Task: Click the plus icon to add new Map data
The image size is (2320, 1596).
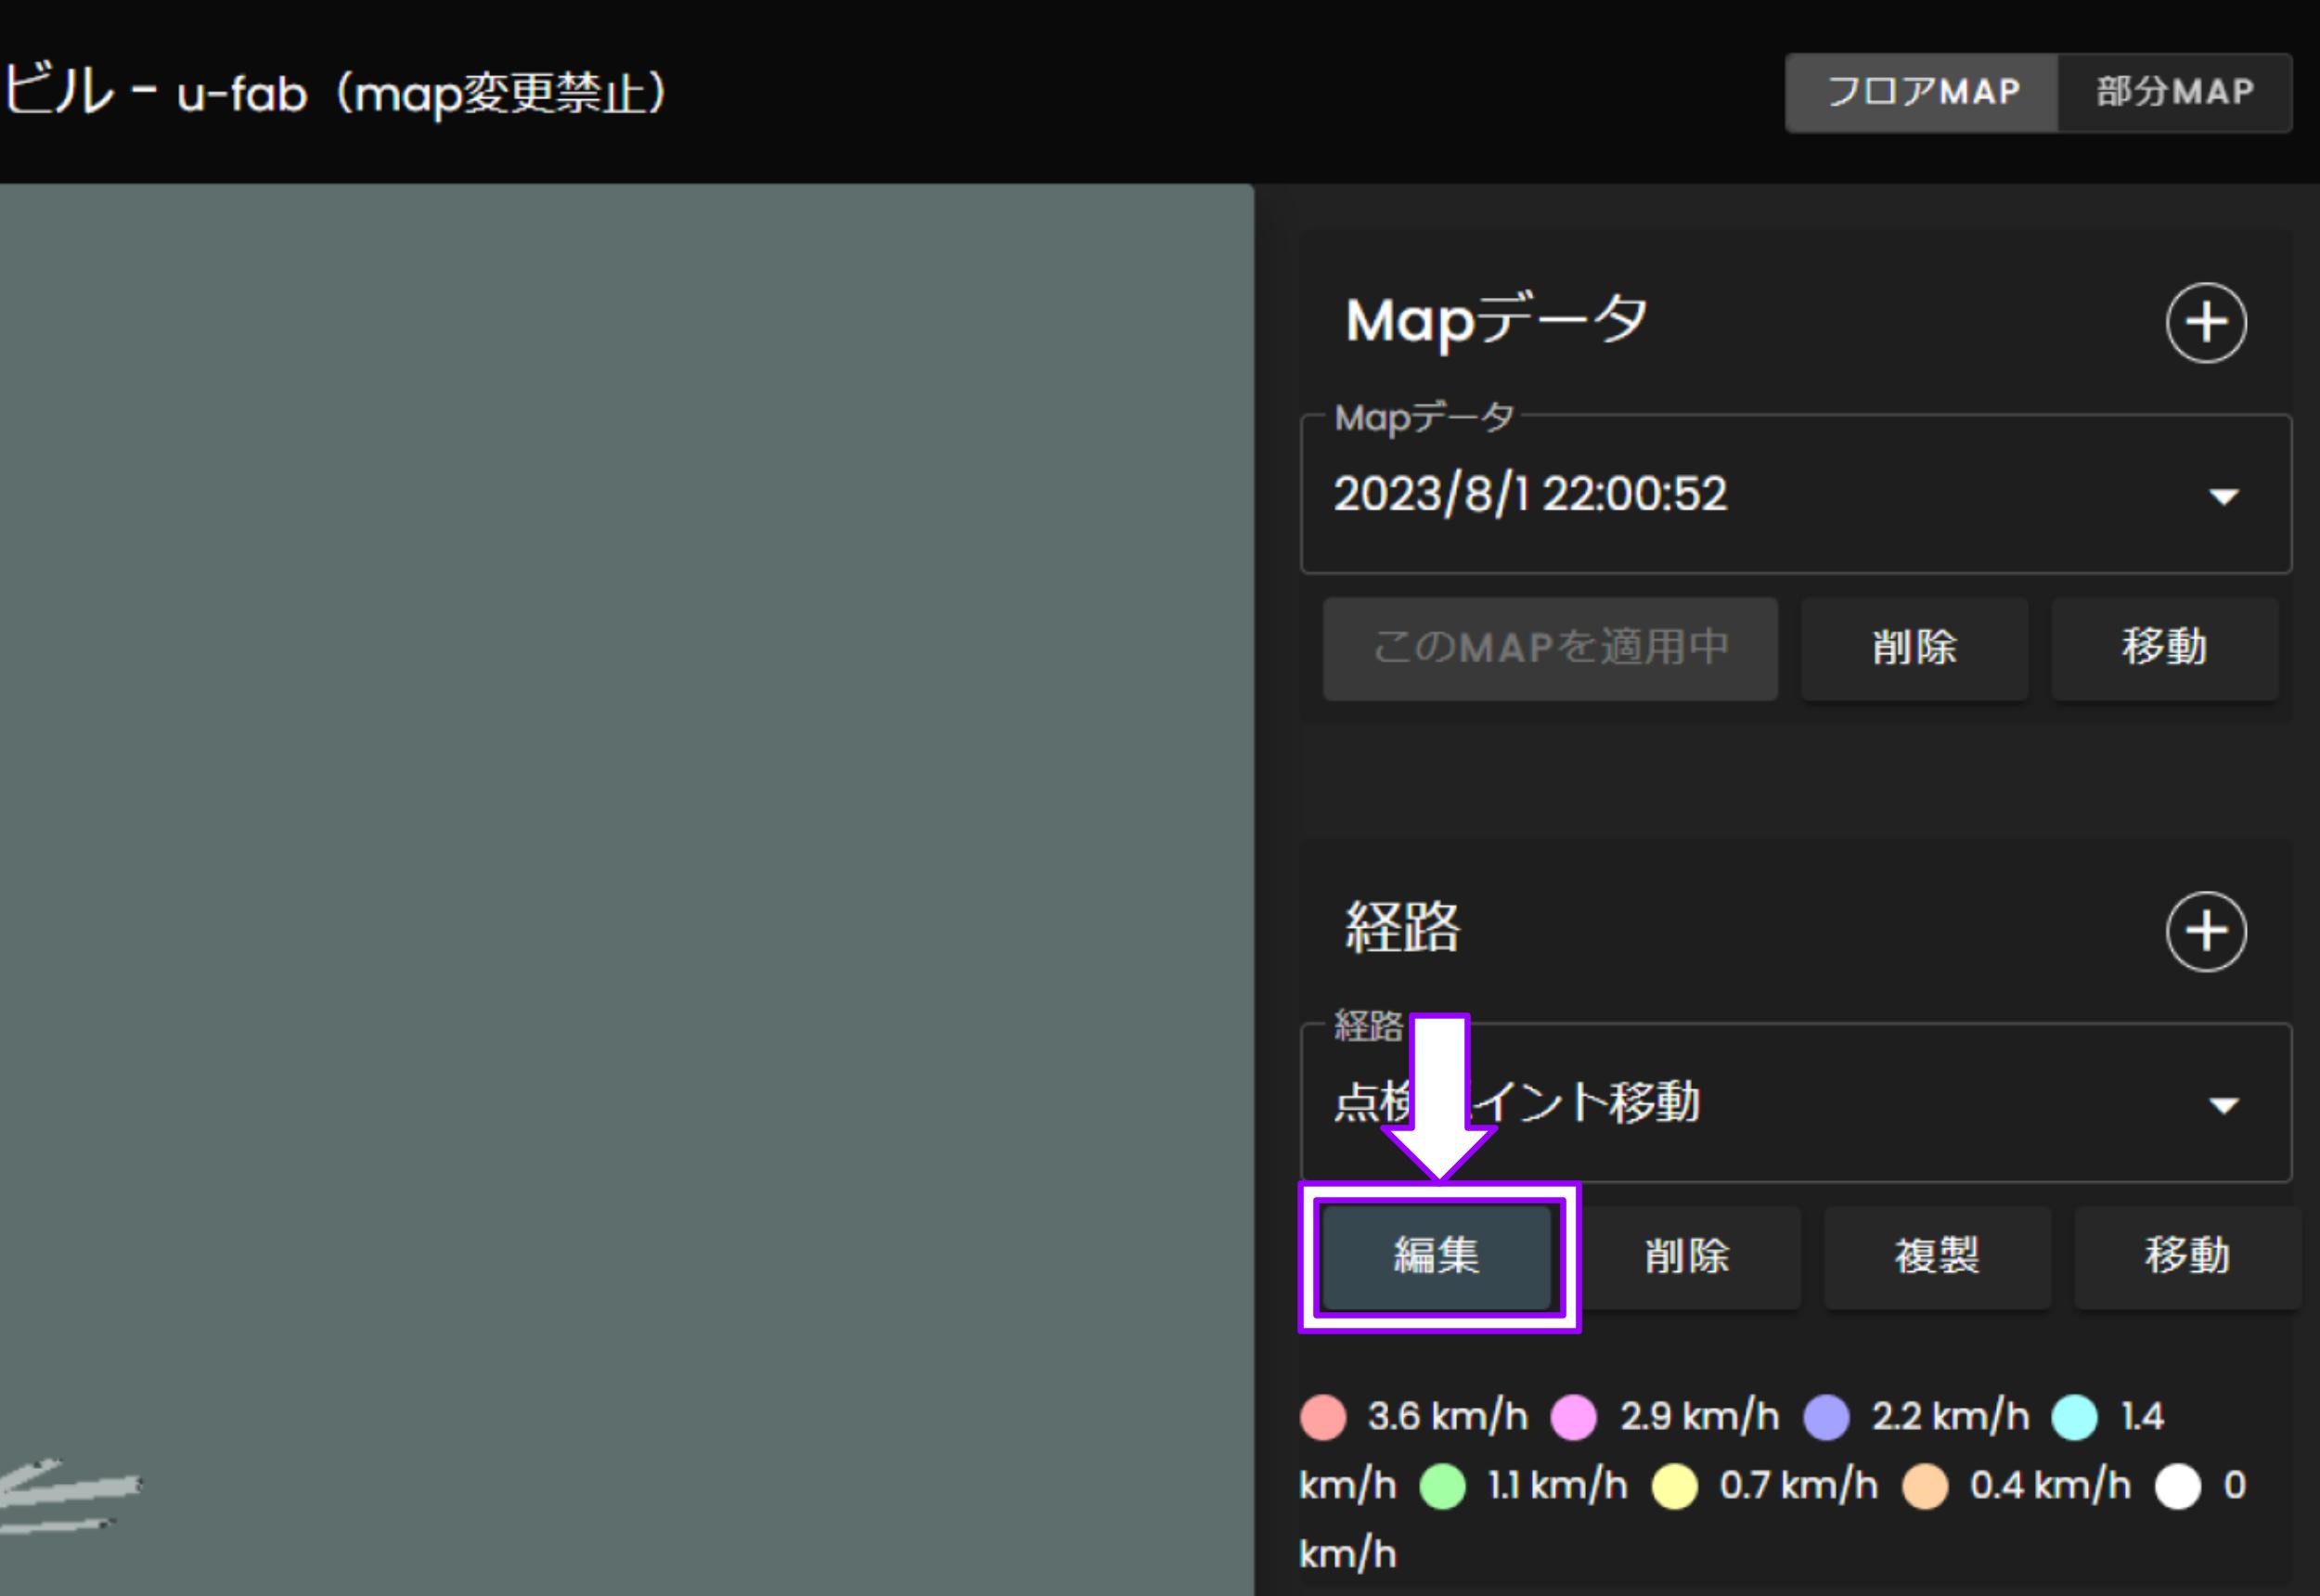Action: 2207,322
